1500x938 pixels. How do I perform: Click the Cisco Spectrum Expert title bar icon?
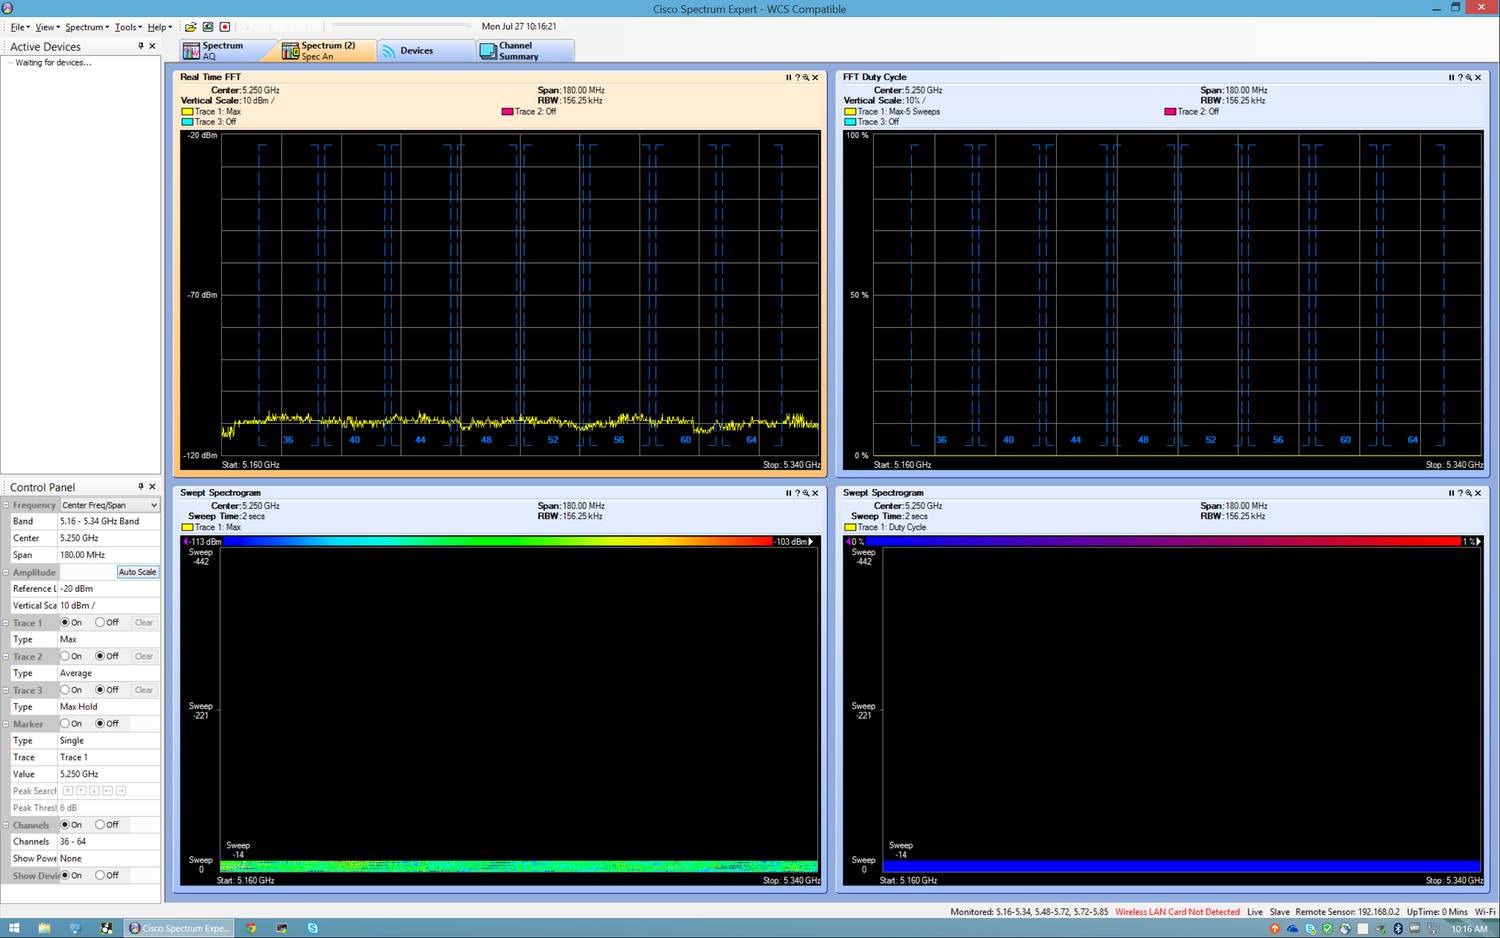(x=8, y=8)
